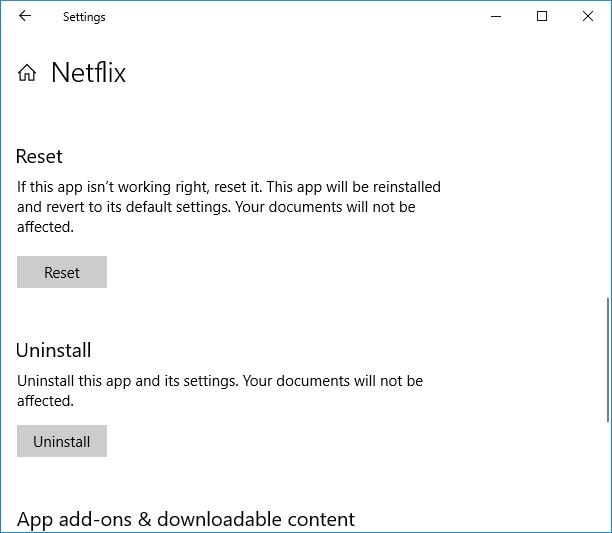Image resolution: width=612 pixels, height=533 pixels.
Task: Click the word reinstalled in Reset text
Action: pos(407,187)
